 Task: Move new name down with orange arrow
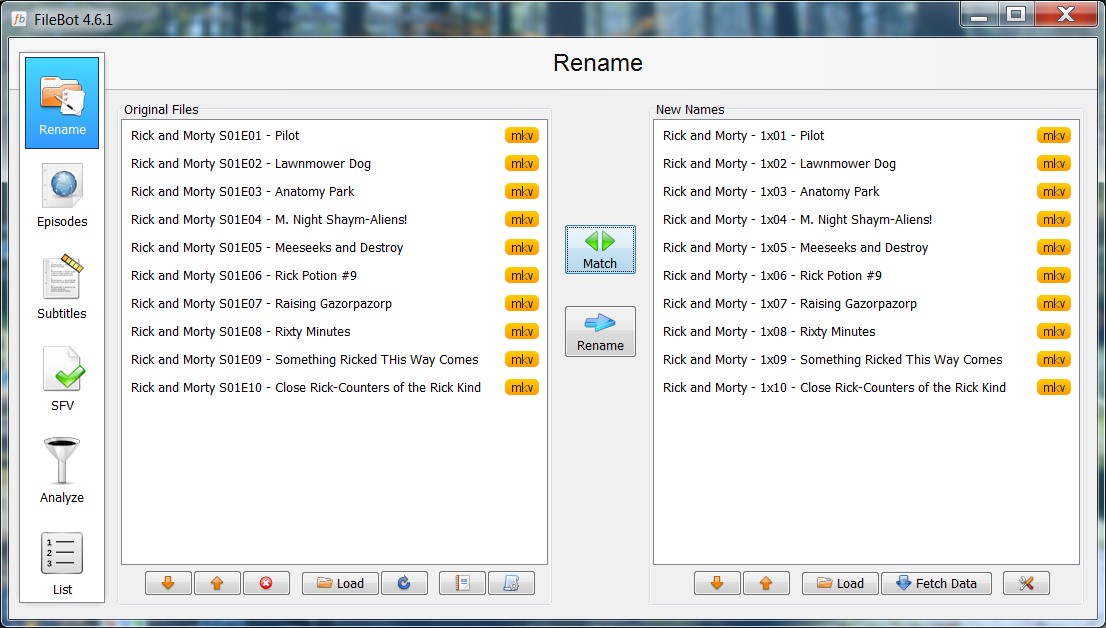click(717, 584)
